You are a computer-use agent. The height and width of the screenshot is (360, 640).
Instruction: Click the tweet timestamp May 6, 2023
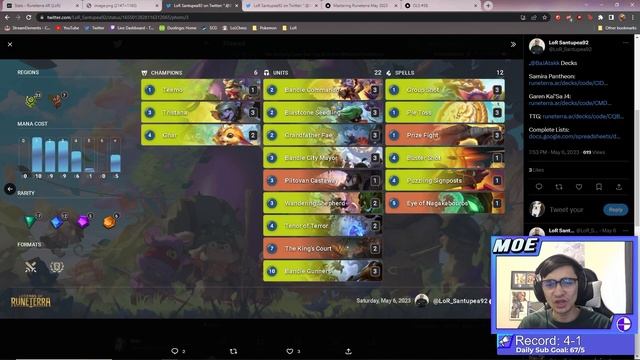tap(554, 152)
